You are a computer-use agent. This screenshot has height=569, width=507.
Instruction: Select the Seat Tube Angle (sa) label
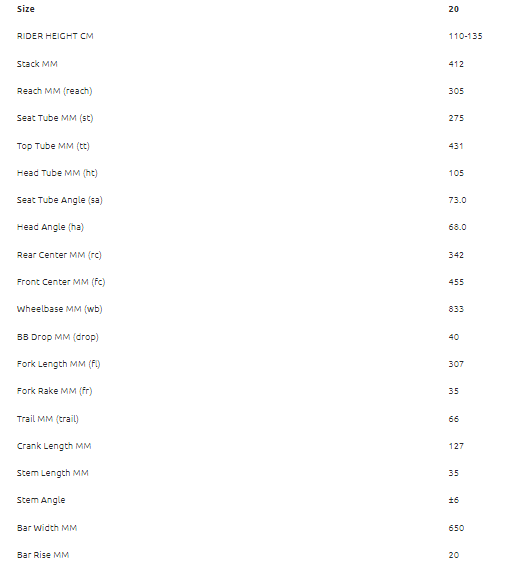60,200
